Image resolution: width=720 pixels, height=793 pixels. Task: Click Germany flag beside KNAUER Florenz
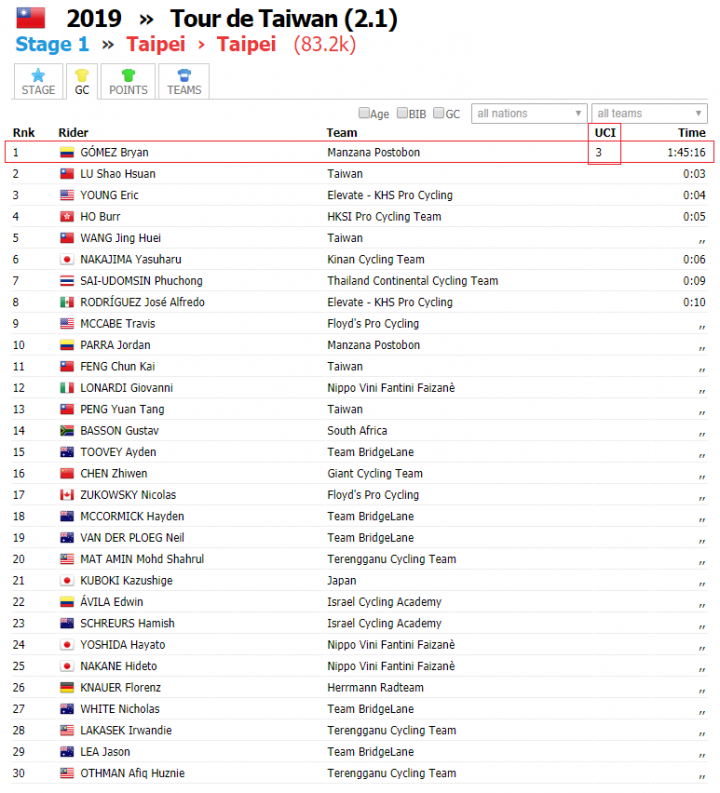(x=67, y=687)
